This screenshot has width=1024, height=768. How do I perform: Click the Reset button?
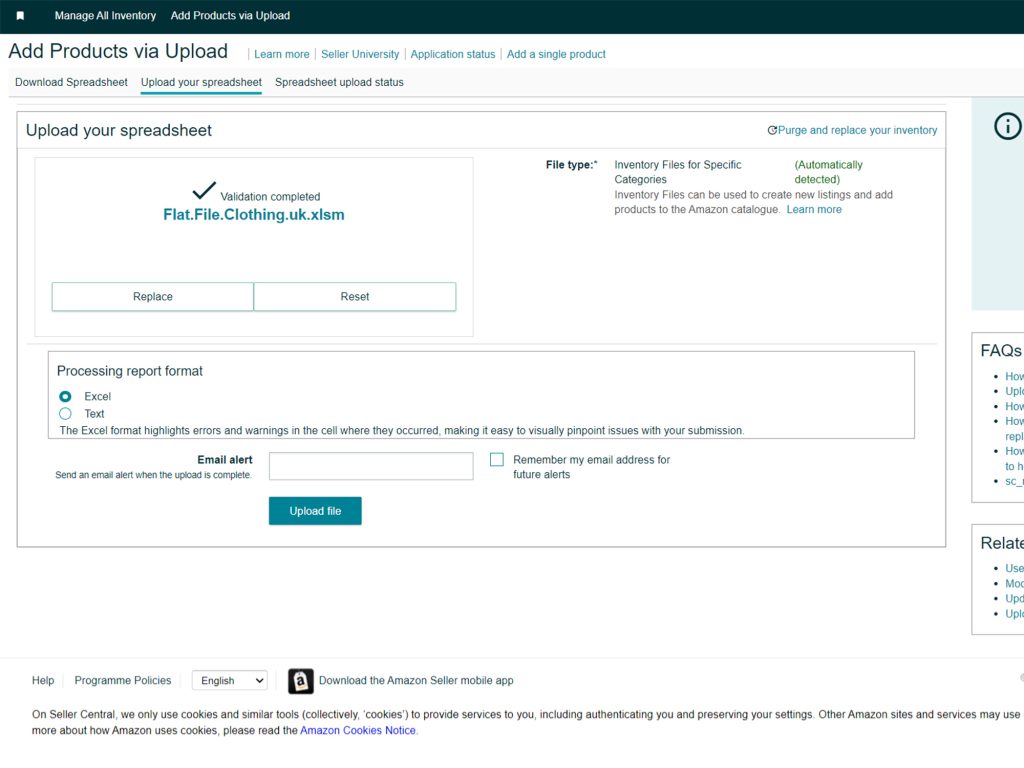click(x=355, y=296)
